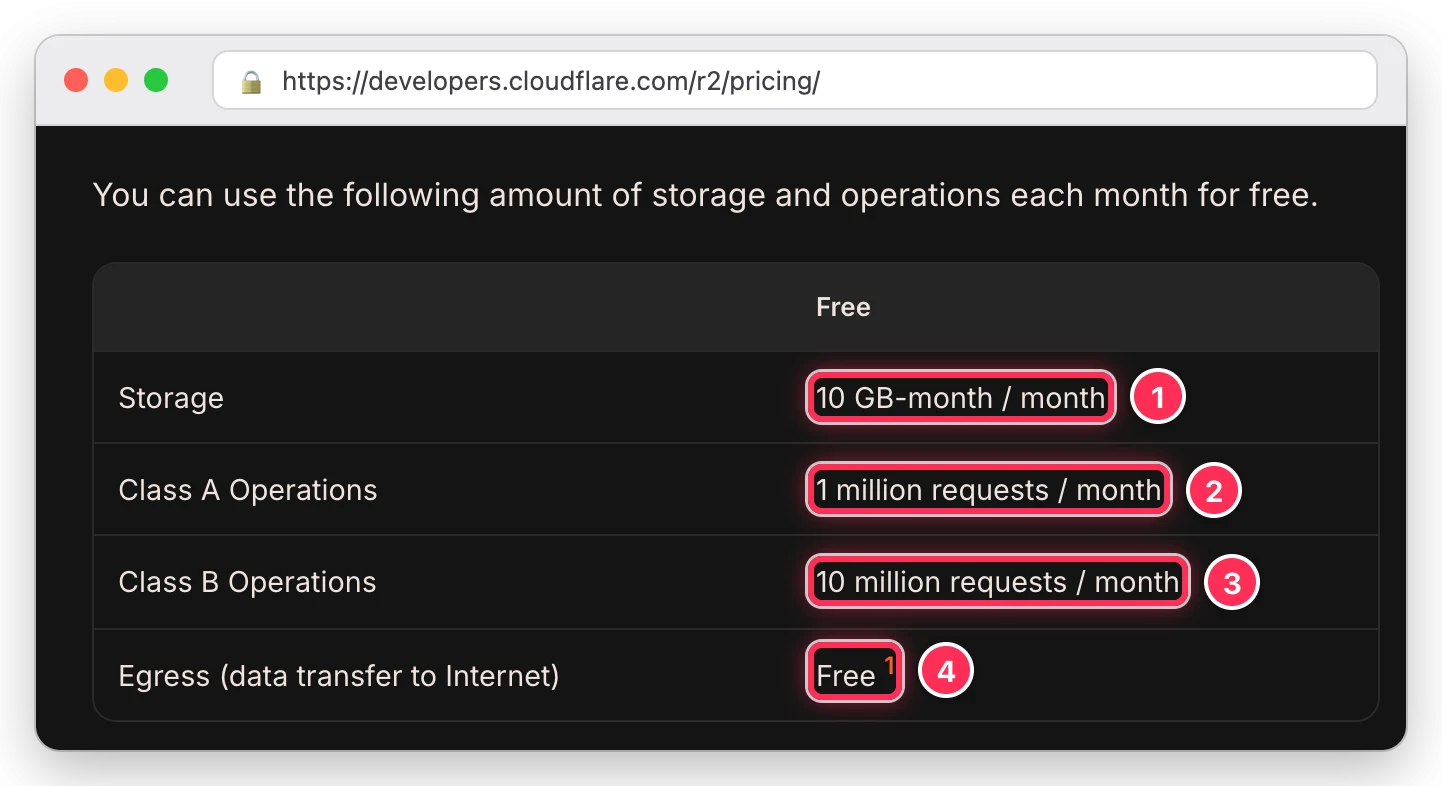Click the 'Storage' row label
1442x786 pixels.
(x=171, y=398)
